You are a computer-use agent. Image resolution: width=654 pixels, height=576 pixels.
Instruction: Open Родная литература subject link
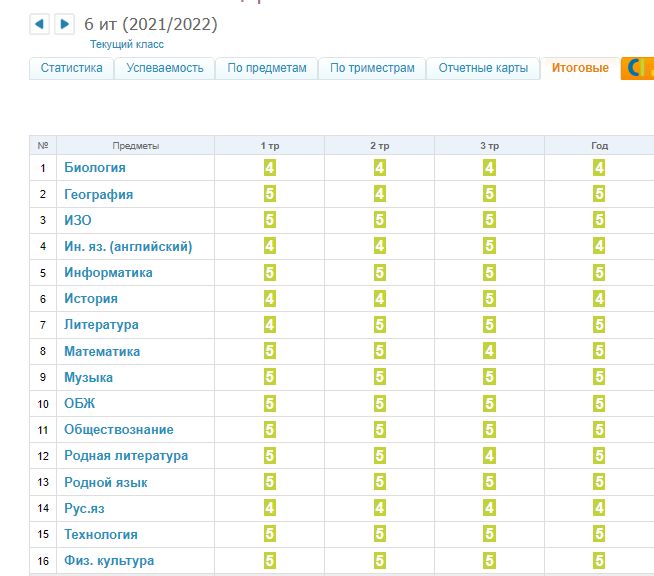[x=126, y=456]
